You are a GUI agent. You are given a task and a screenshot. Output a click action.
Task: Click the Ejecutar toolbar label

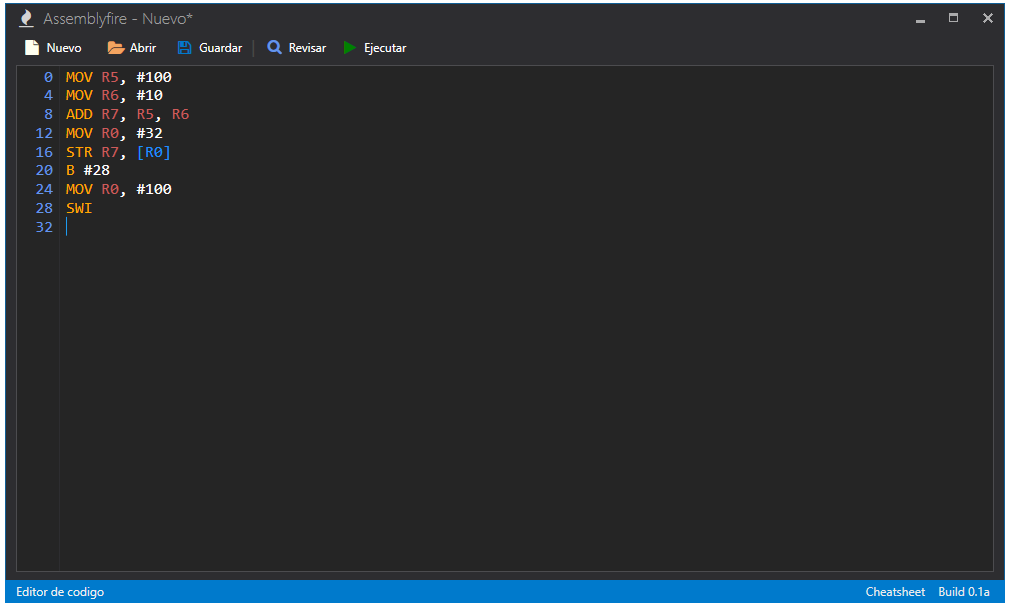(x=385, y=48)
